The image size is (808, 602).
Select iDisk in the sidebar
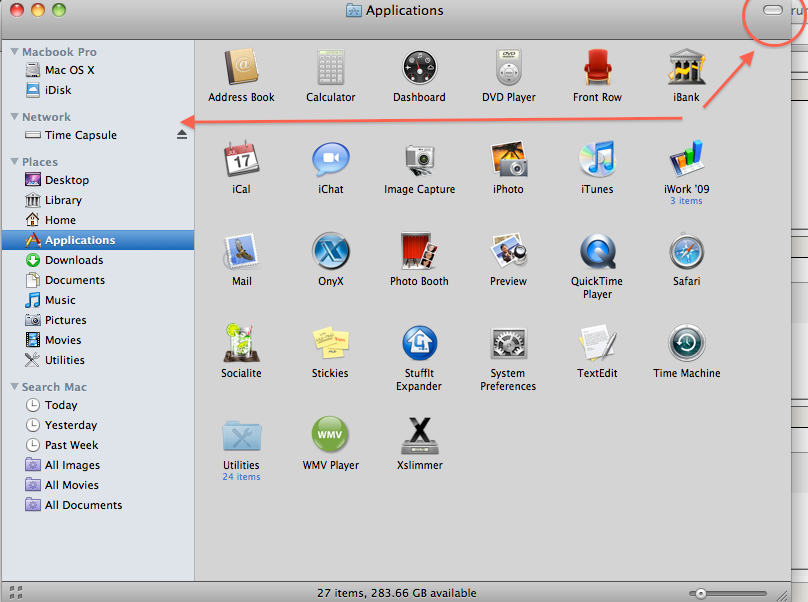98,90
